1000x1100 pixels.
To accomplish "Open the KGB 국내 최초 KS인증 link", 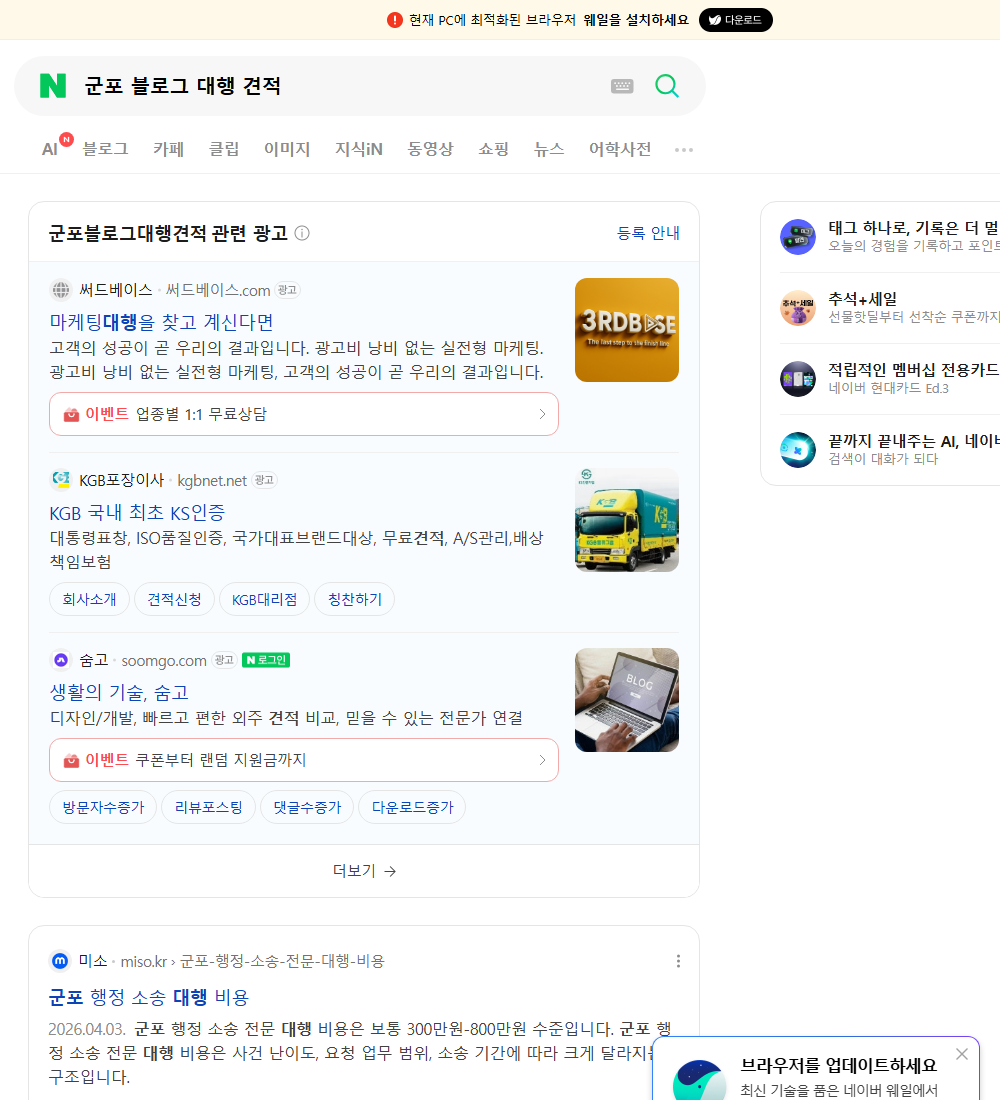I will (x=137, y=513).
